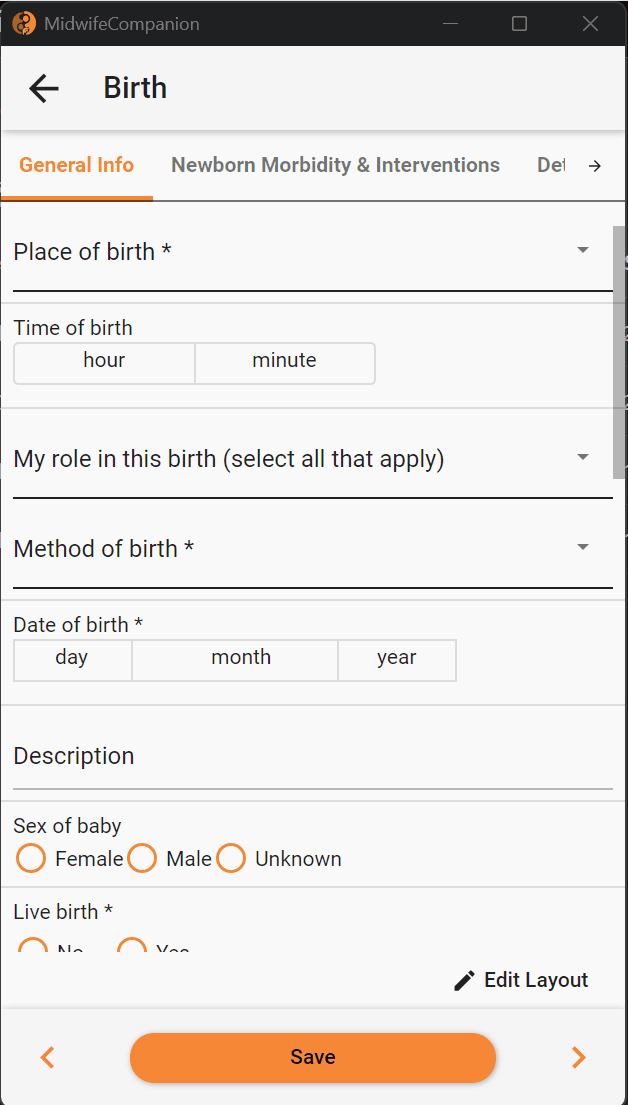Click the Save button

tap(313, 1057)
